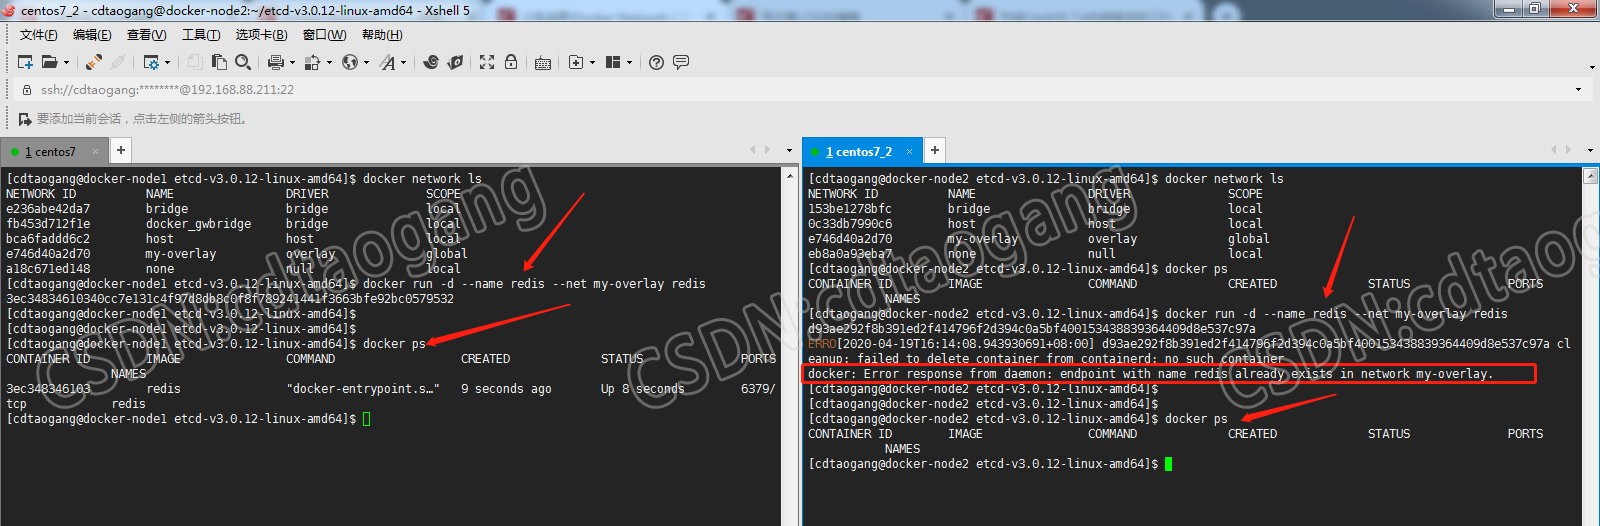The width and height of the screenshot is (1600, 526).
Task: Click left pane tab scroll-right arrow
Action: [767, 150]
